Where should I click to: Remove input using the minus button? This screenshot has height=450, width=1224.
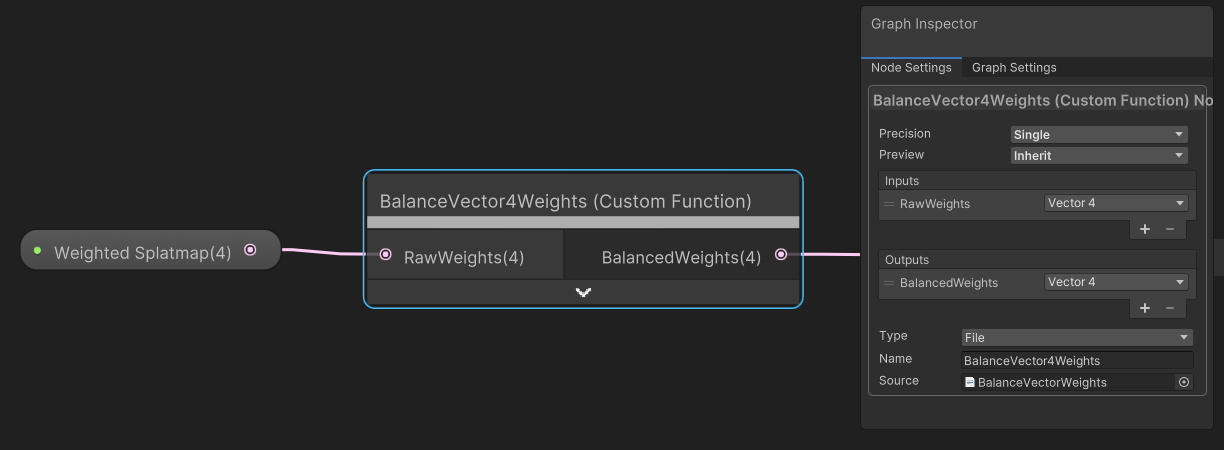coord(1170,229)
